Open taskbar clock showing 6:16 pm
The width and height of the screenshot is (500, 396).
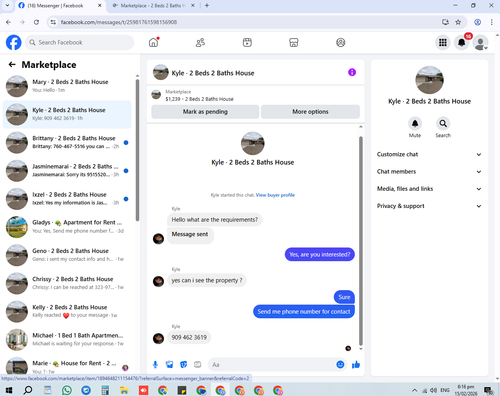click(x=466, y=390)
